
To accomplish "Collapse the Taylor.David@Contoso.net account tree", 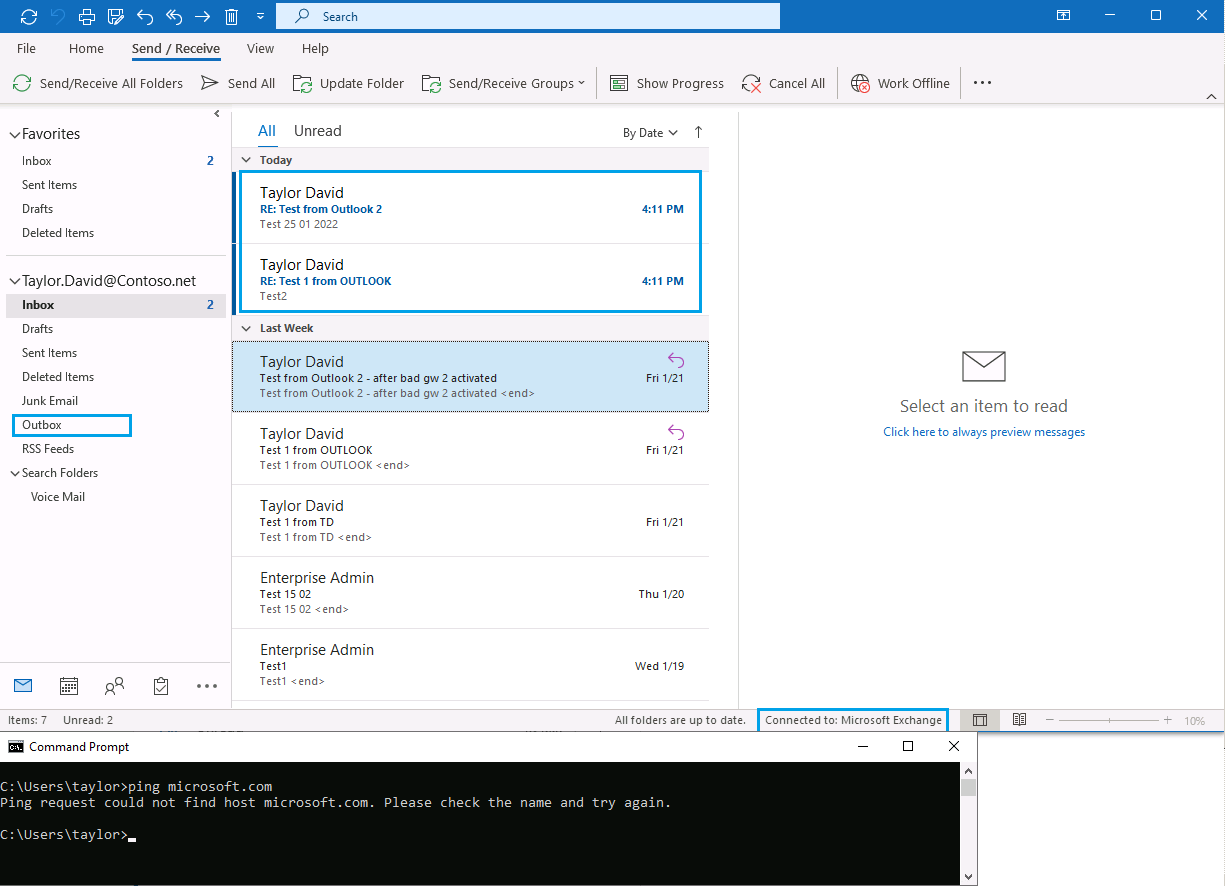I will coord(14,282).
